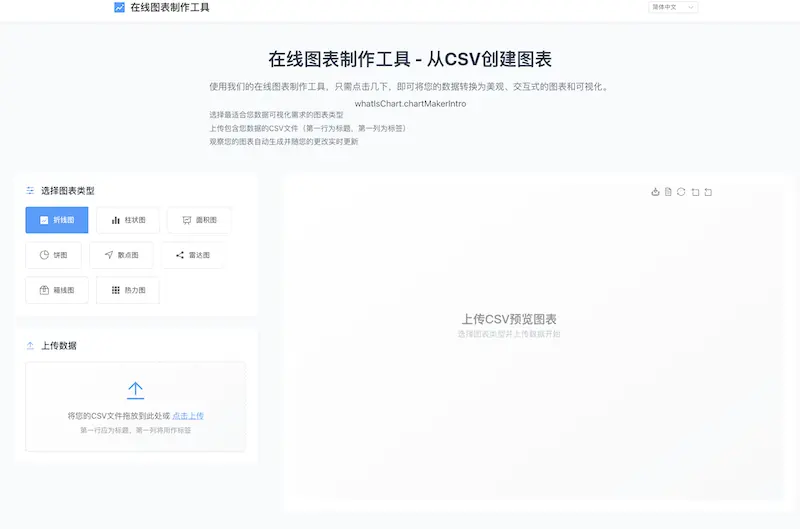
Task: Open the data view document icon
Action: click(x=668, y=192)
